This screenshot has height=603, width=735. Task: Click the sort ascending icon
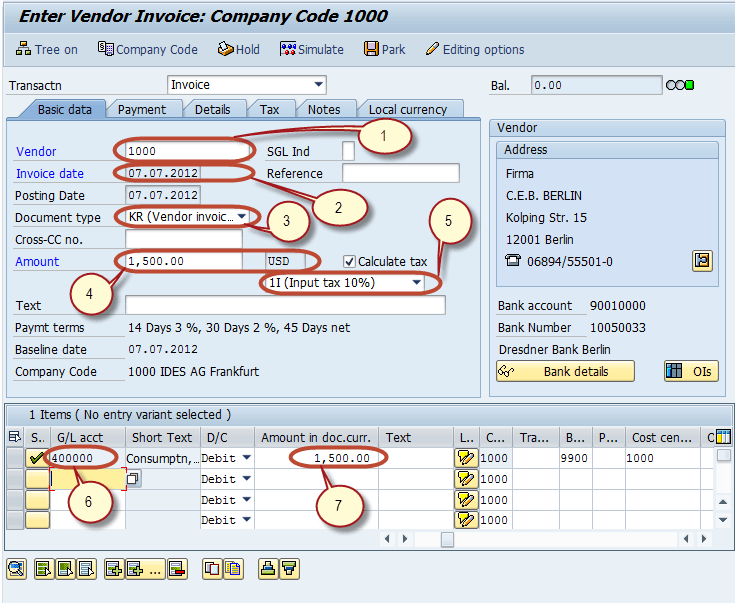click(x=267, y=569)
